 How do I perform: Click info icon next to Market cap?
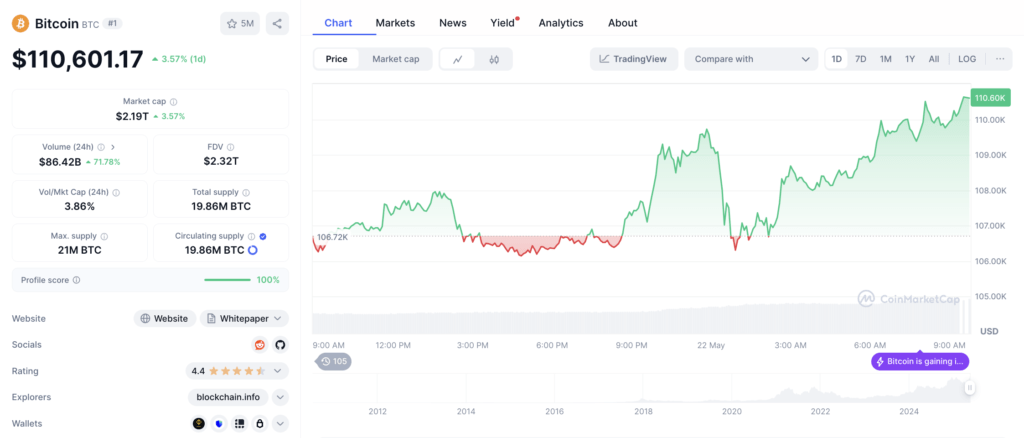[173, 102]
